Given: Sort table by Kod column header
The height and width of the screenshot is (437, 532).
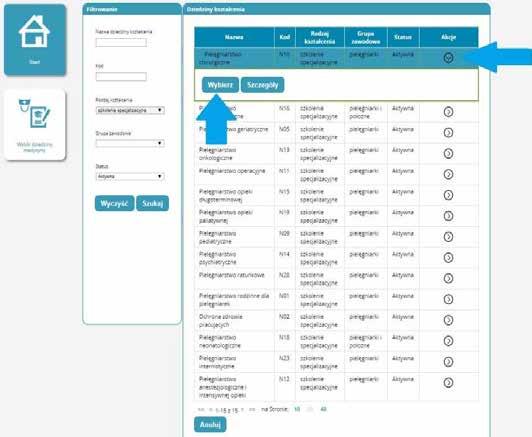Looking at the screenshot, I should (x=285, y=37).
